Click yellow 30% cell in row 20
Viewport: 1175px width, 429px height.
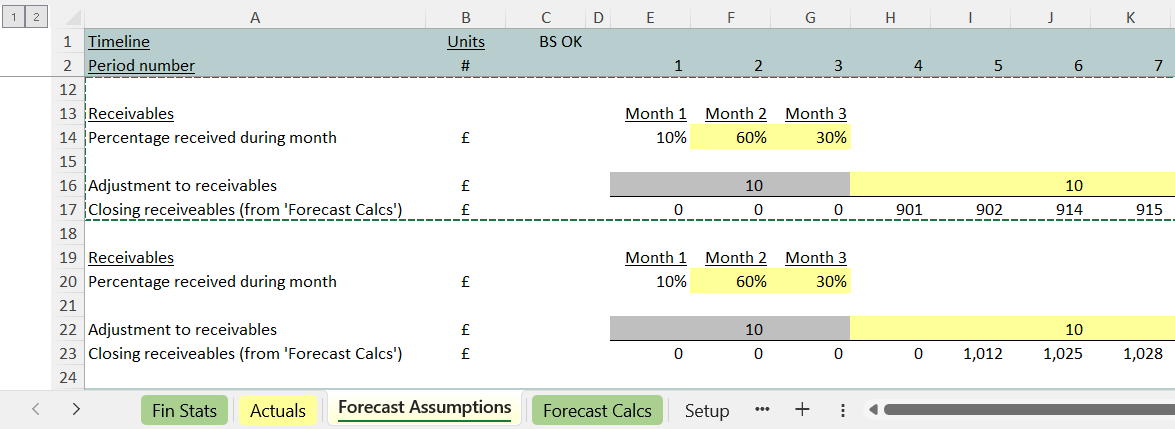click(x=810, y=282)
